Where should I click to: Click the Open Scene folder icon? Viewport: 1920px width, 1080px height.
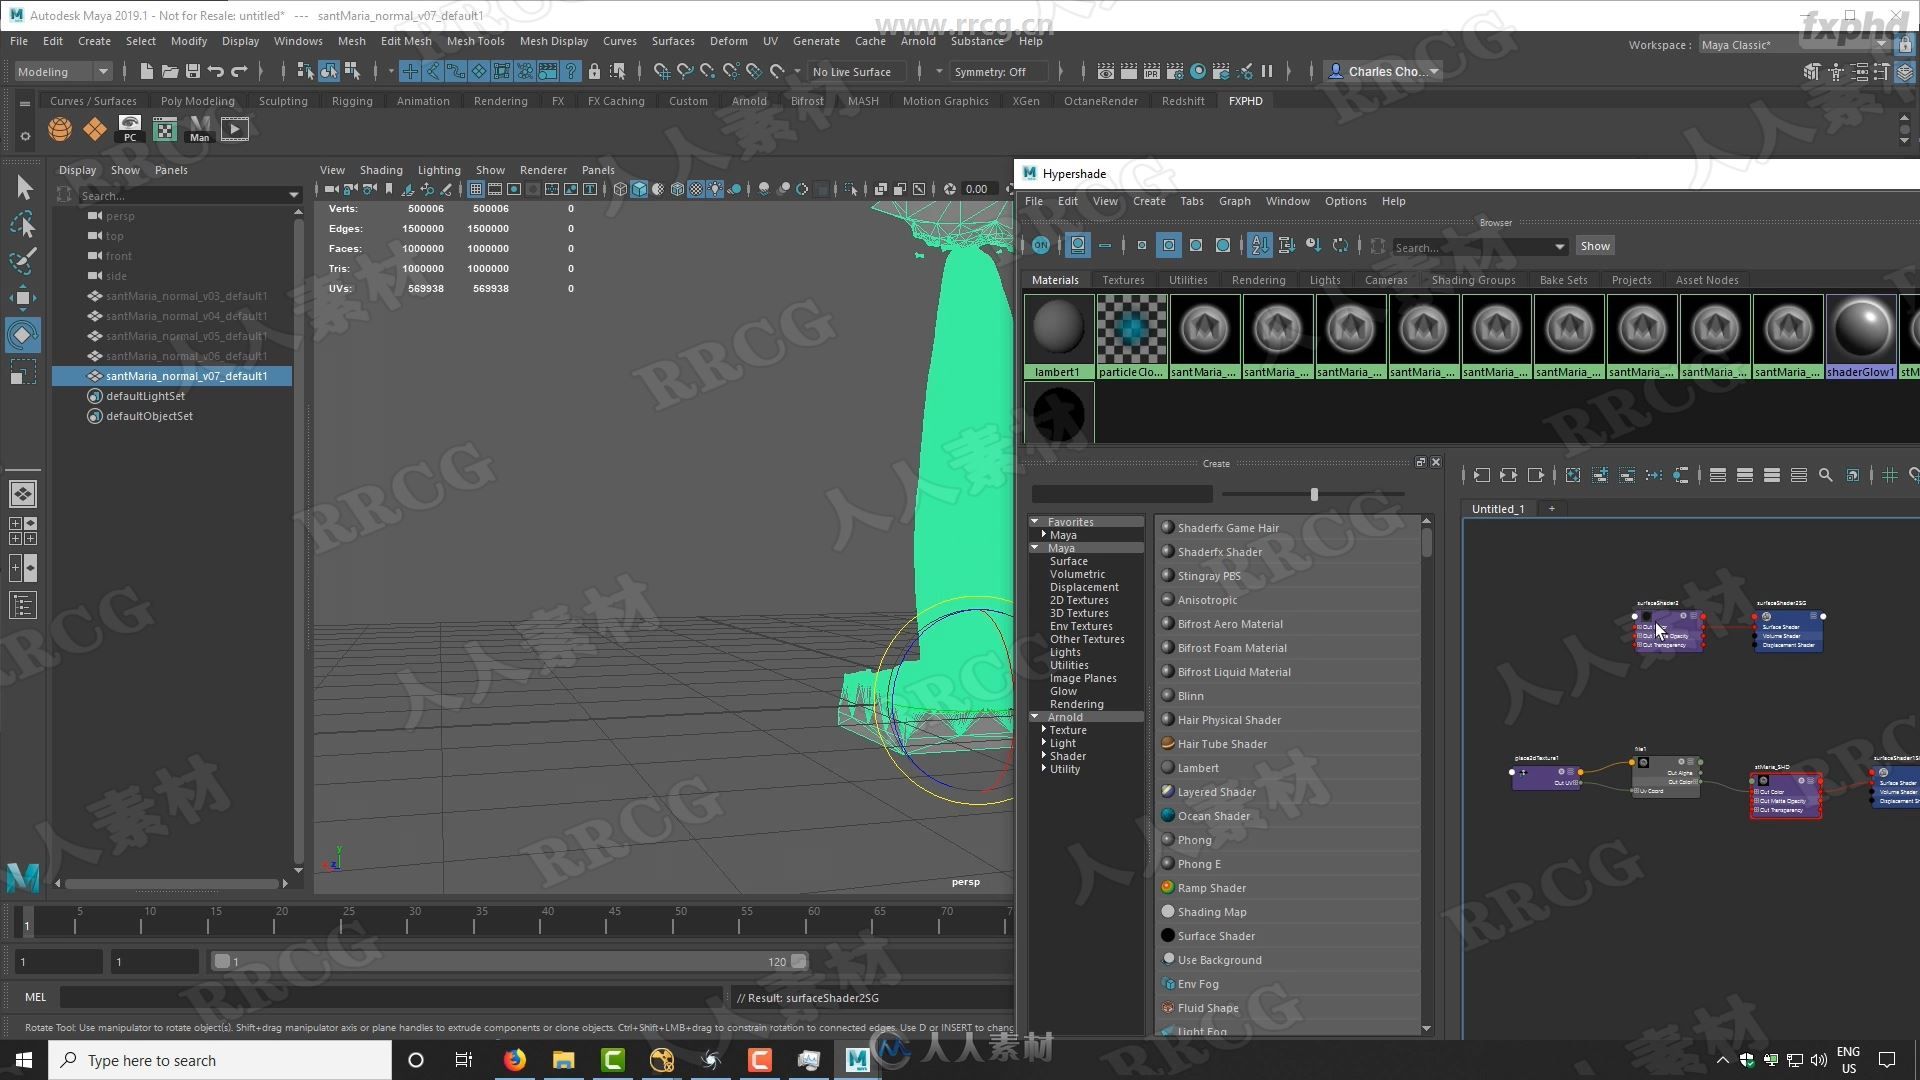170,71
